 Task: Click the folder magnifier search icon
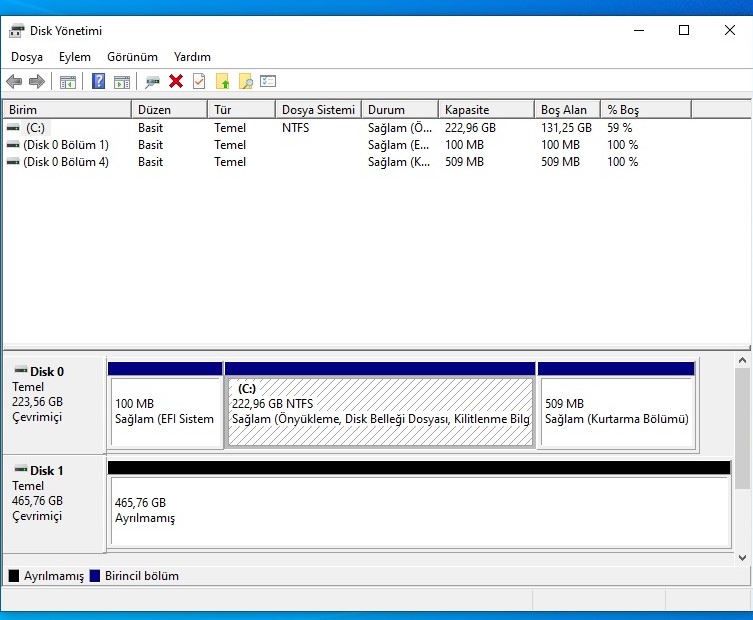(x=245, y=82)
